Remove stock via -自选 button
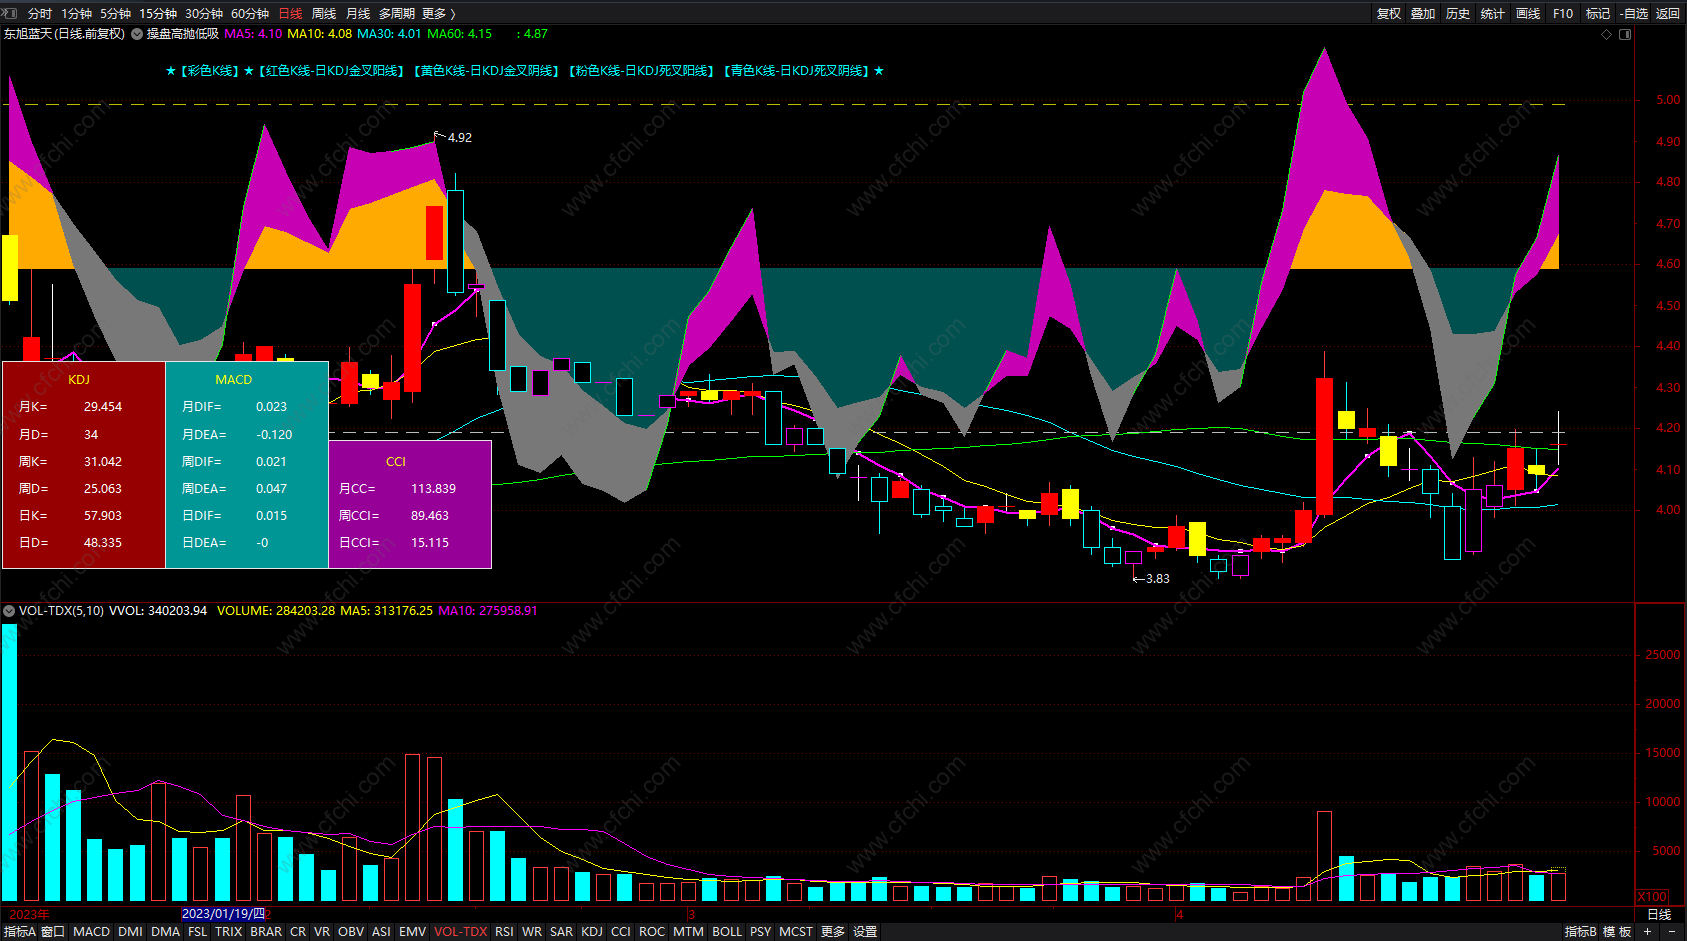This screenshot has width=1687, height=941. coord(1633,14)
